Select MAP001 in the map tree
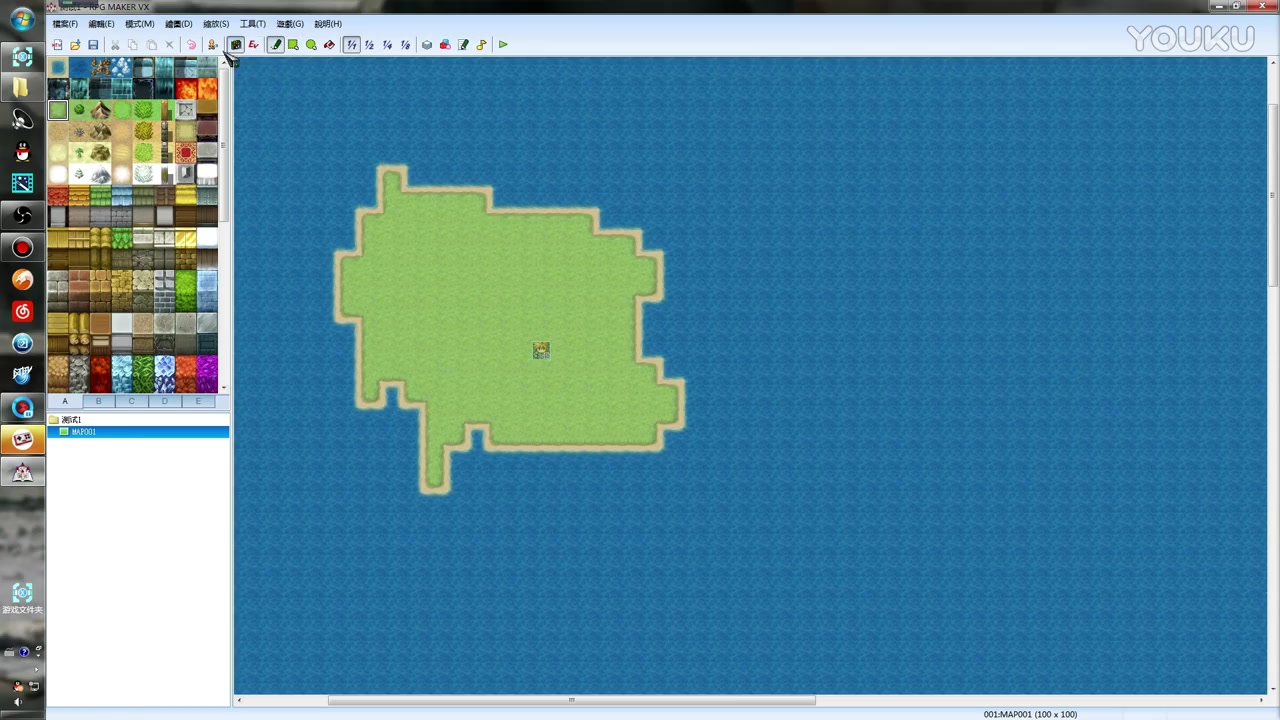The image size is (1280, 720). 84,432
